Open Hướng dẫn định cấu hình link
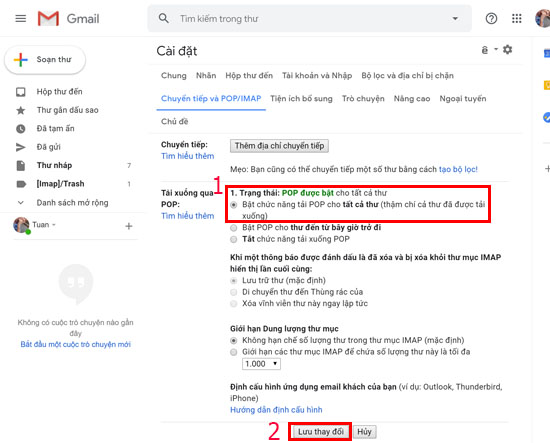 pyautogui.click(x=276, y=410)
